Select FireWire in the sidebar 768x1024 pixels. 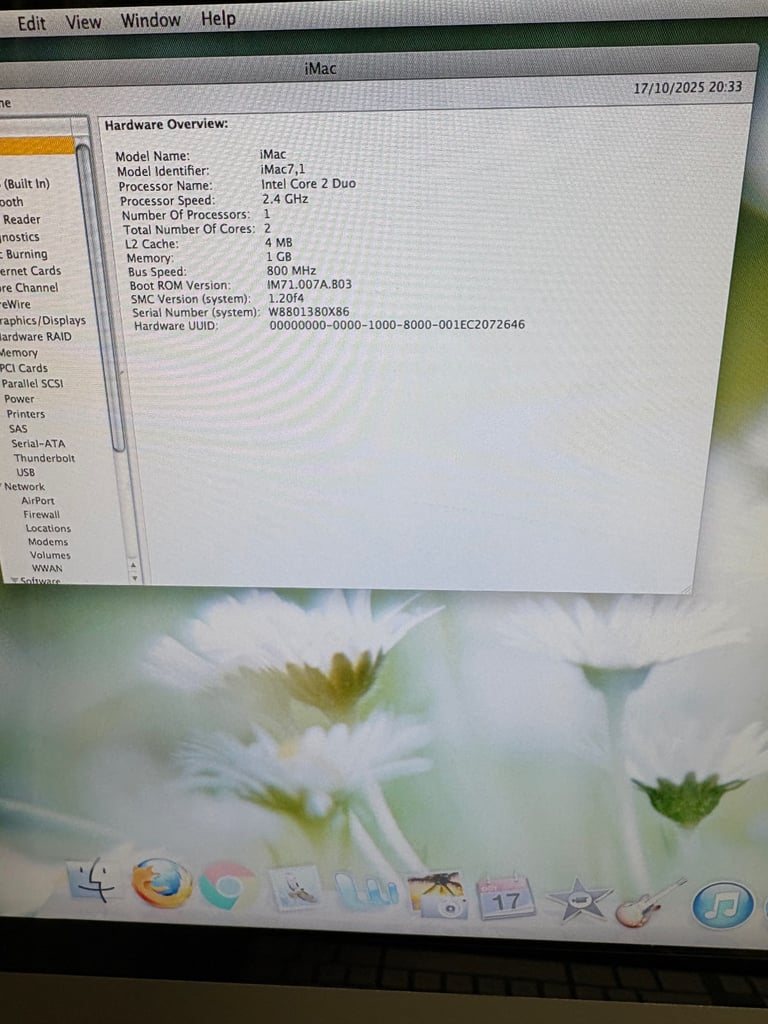pos(15,304)
